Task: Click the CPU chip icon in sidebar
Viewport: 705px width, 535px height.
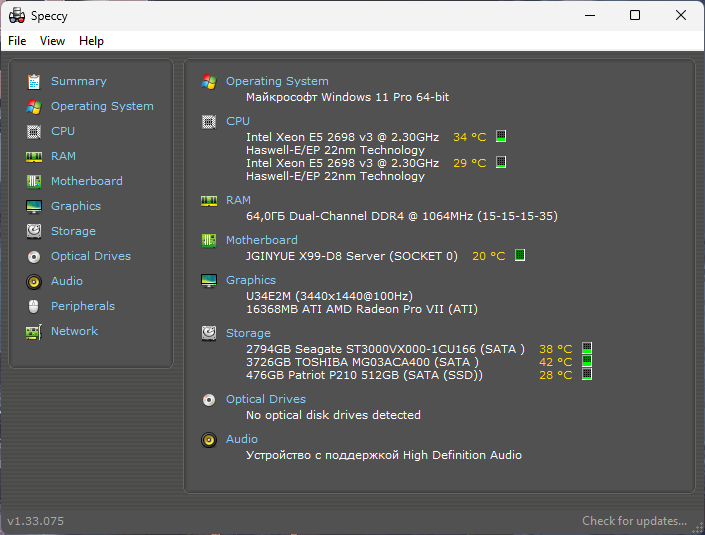Action: [x=34, y=131]
